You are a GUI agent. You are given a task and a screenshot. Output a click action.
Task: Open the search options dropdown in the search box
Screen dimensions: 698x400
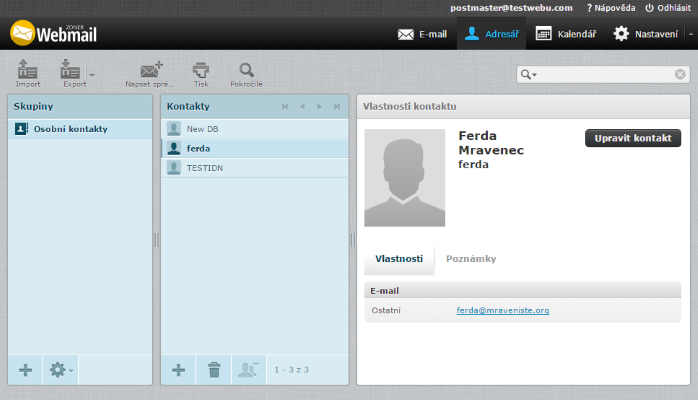coord(528,75)
